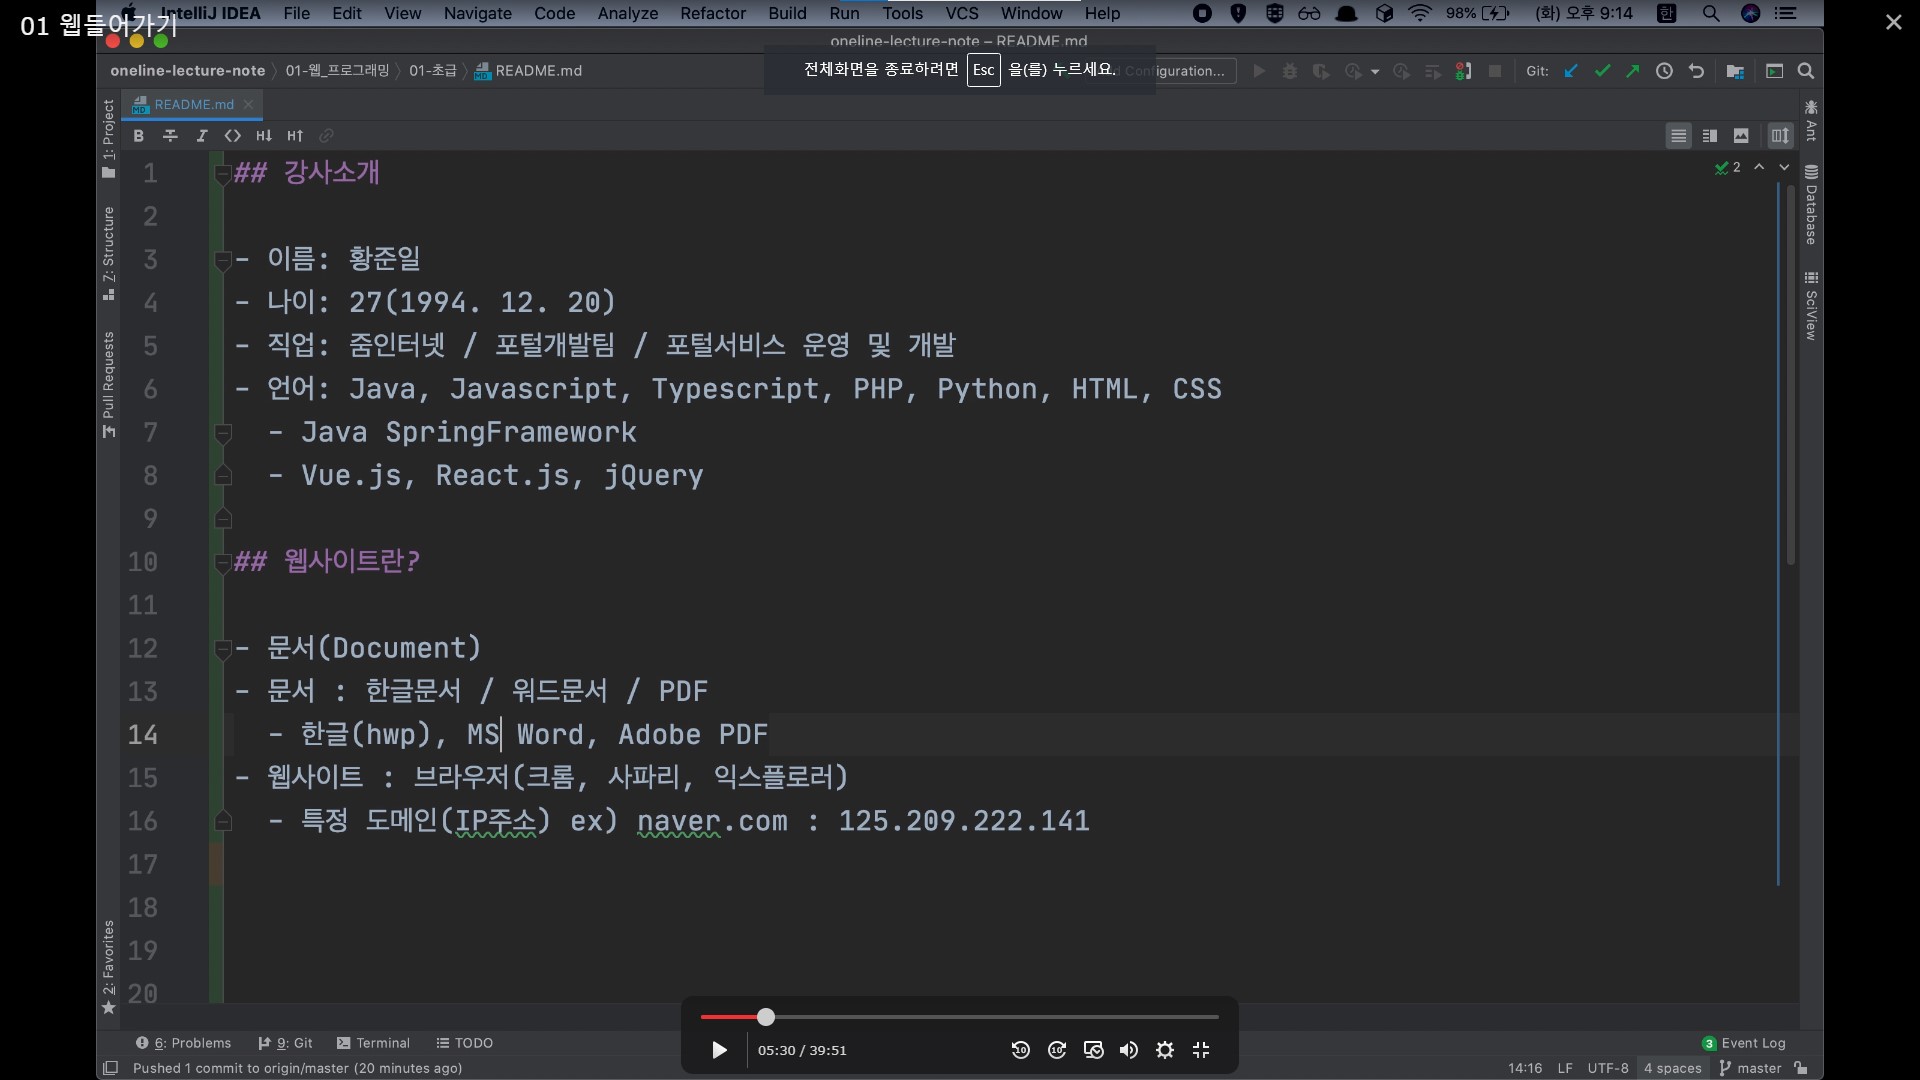Toggle the Structure tool window
The height and width of the screenshot is (1080, 1920).
click(x=109, y=253)
